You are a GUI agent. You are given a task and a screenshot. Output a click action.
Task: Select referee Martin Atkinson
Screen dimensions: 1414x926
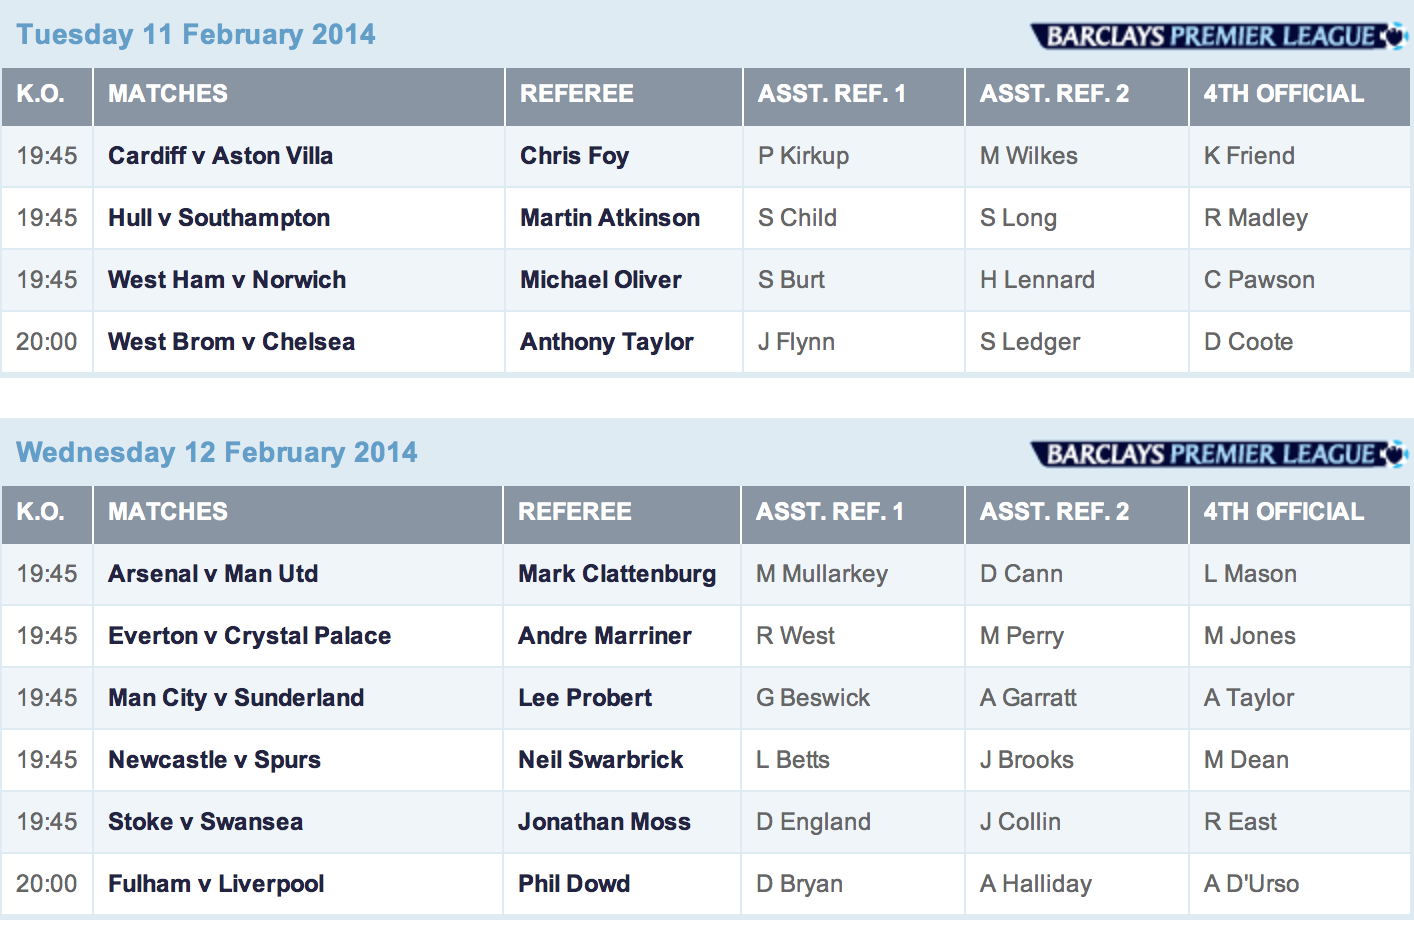pyautogui.click(x=610, y=218)
